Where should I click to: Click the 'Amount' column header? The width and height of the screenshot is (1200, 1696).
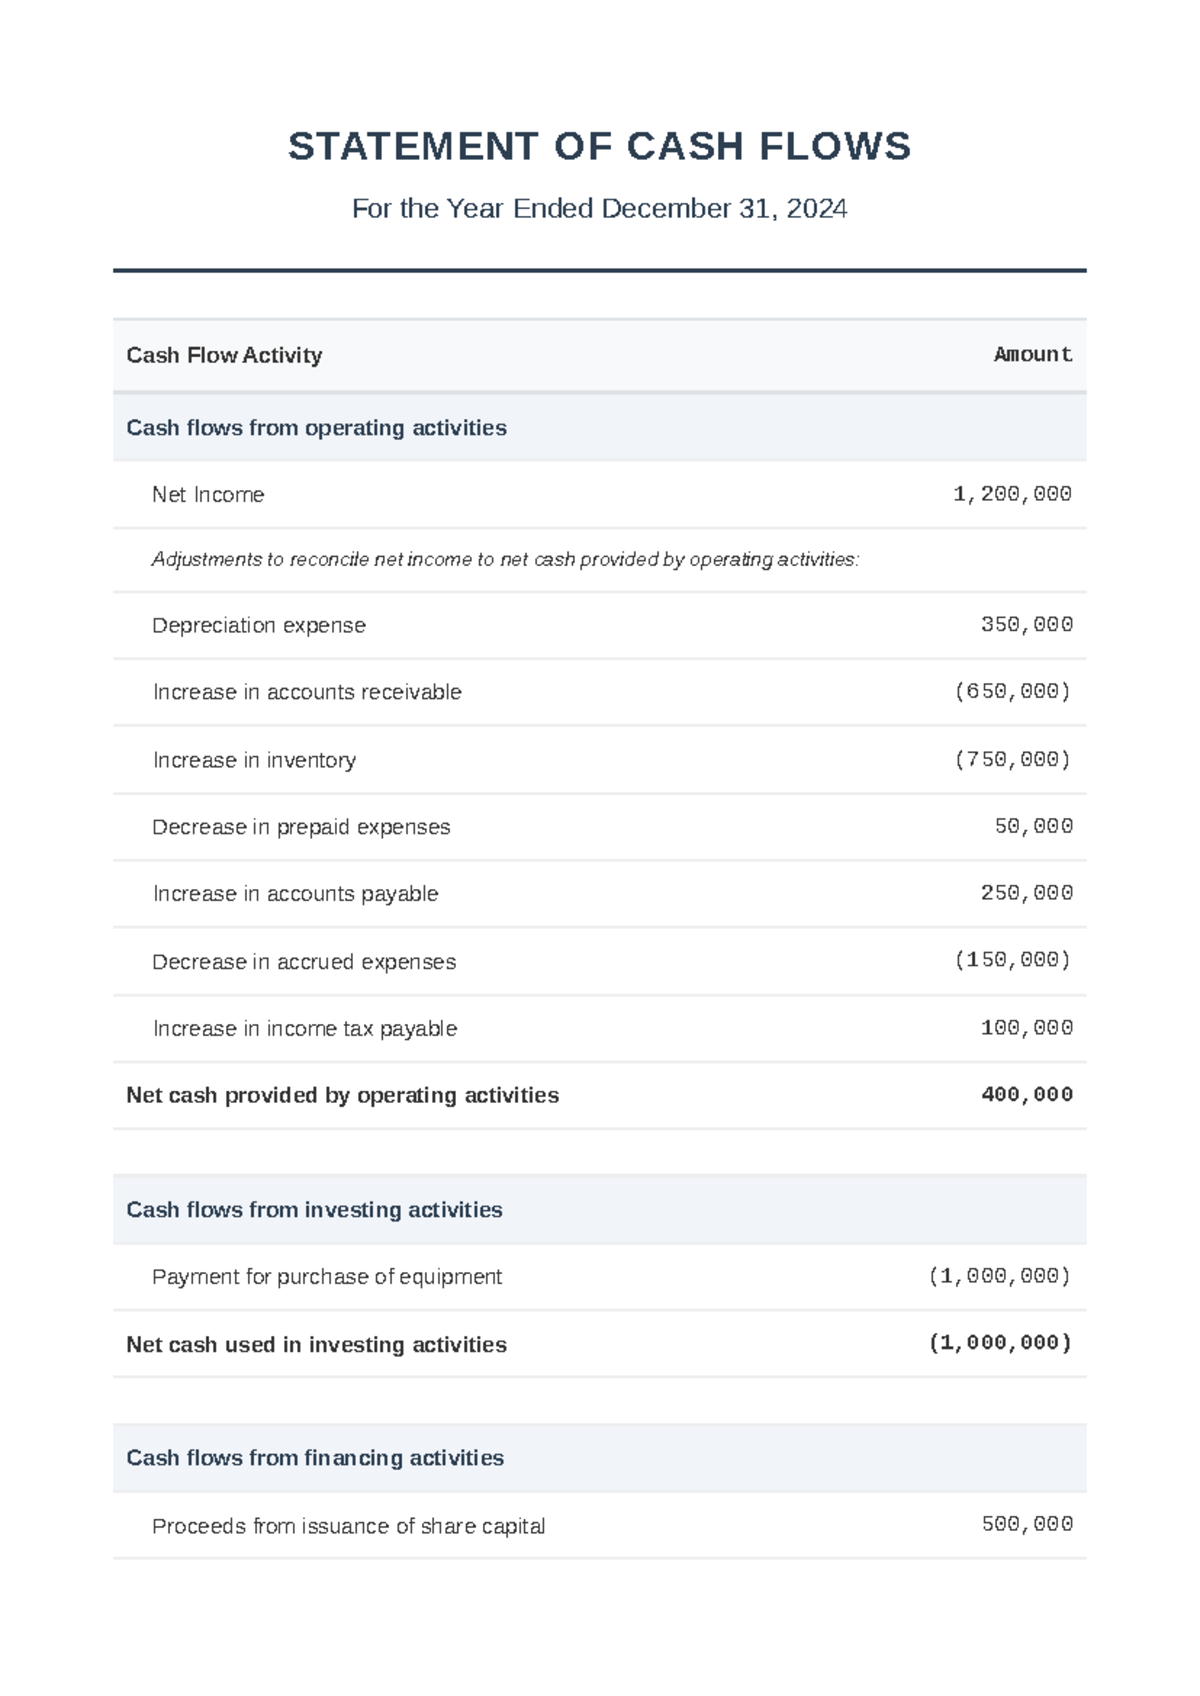[1033, 354]
